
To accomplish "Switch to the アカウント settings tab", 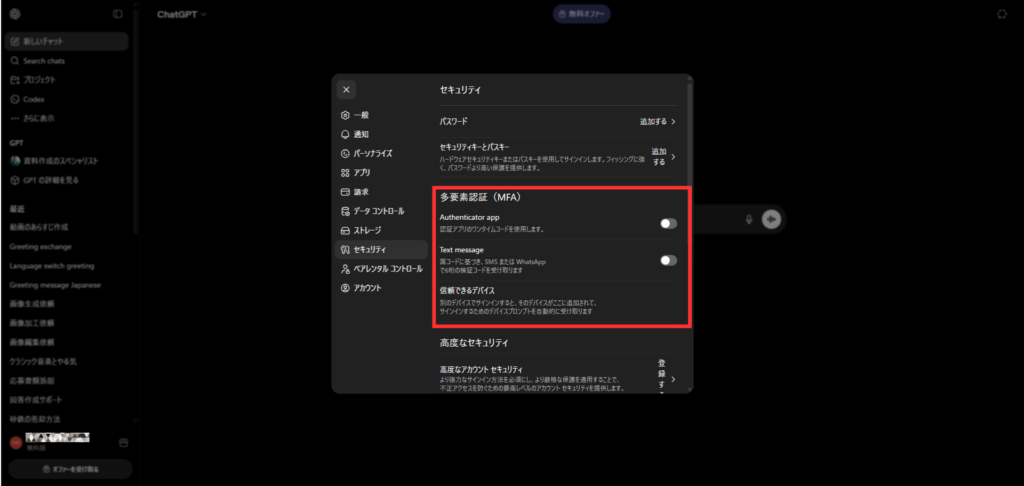I will click(381, 288).
